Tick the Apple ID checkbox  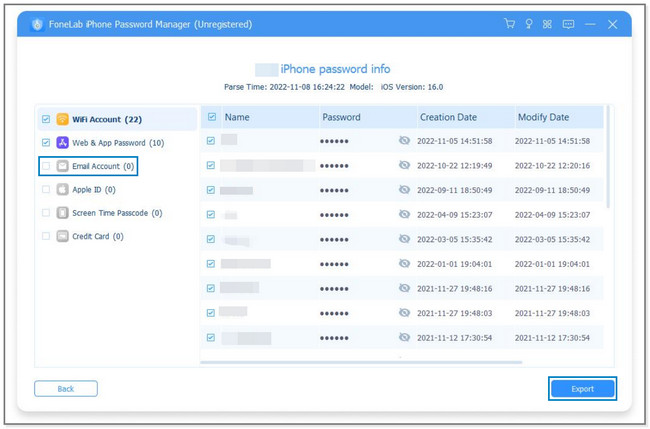46,189
